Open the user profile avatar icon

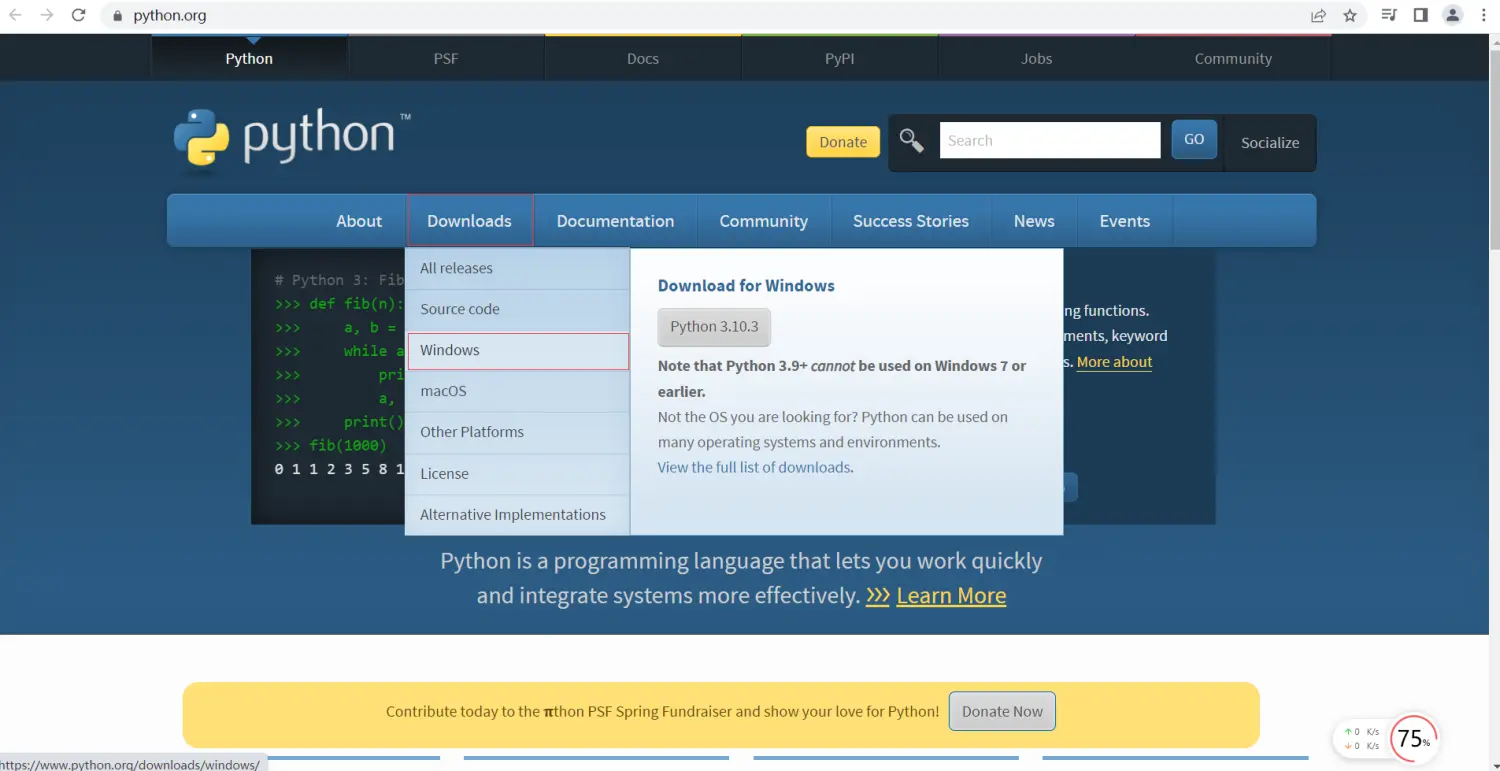1453,15
